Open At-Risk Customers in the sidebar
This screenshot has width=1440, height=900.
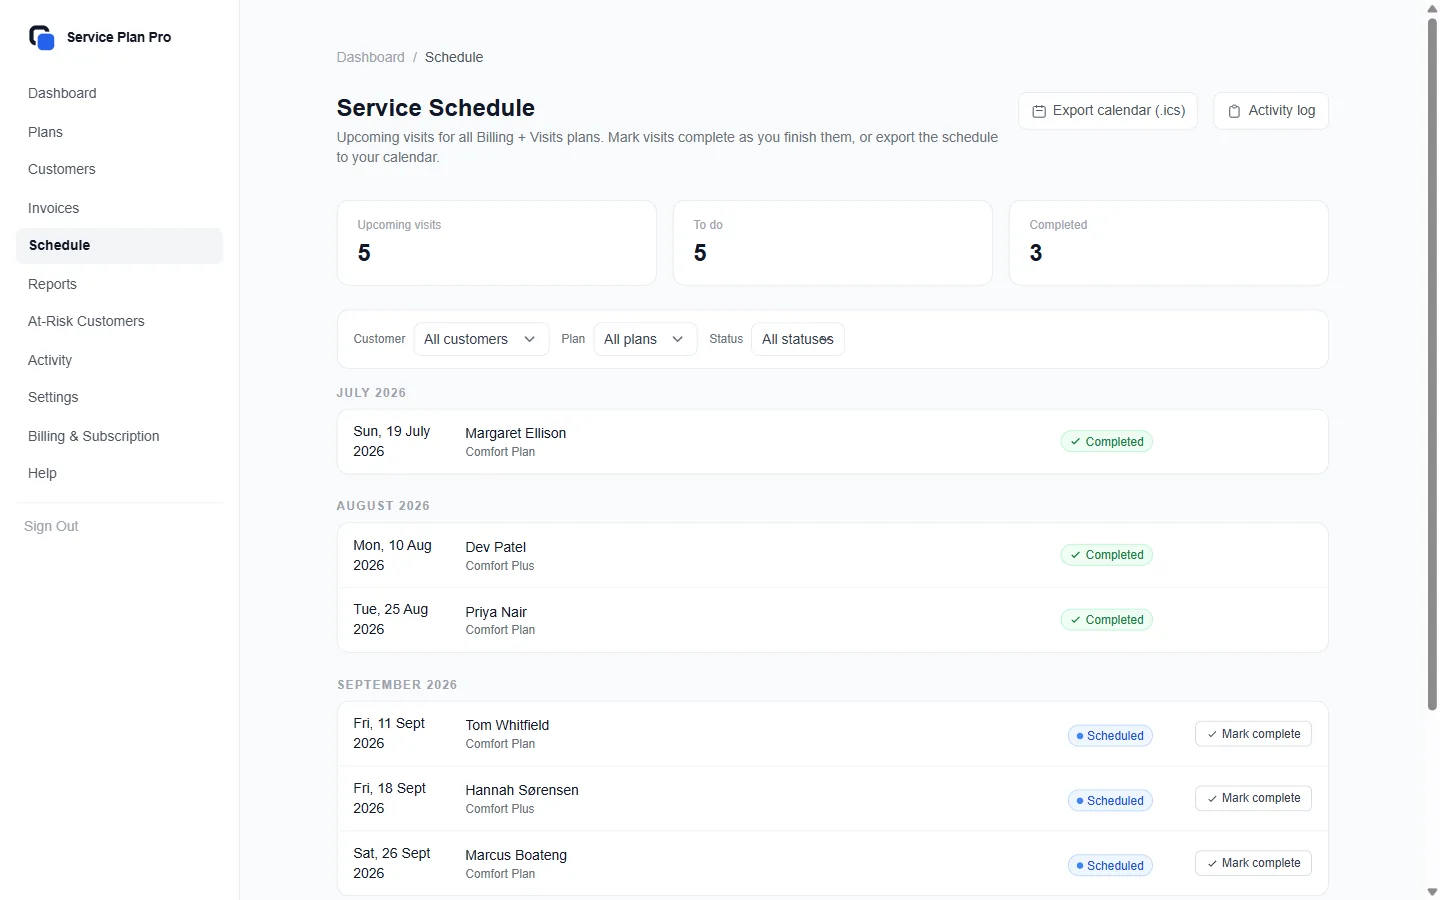[x=119, y=321]
